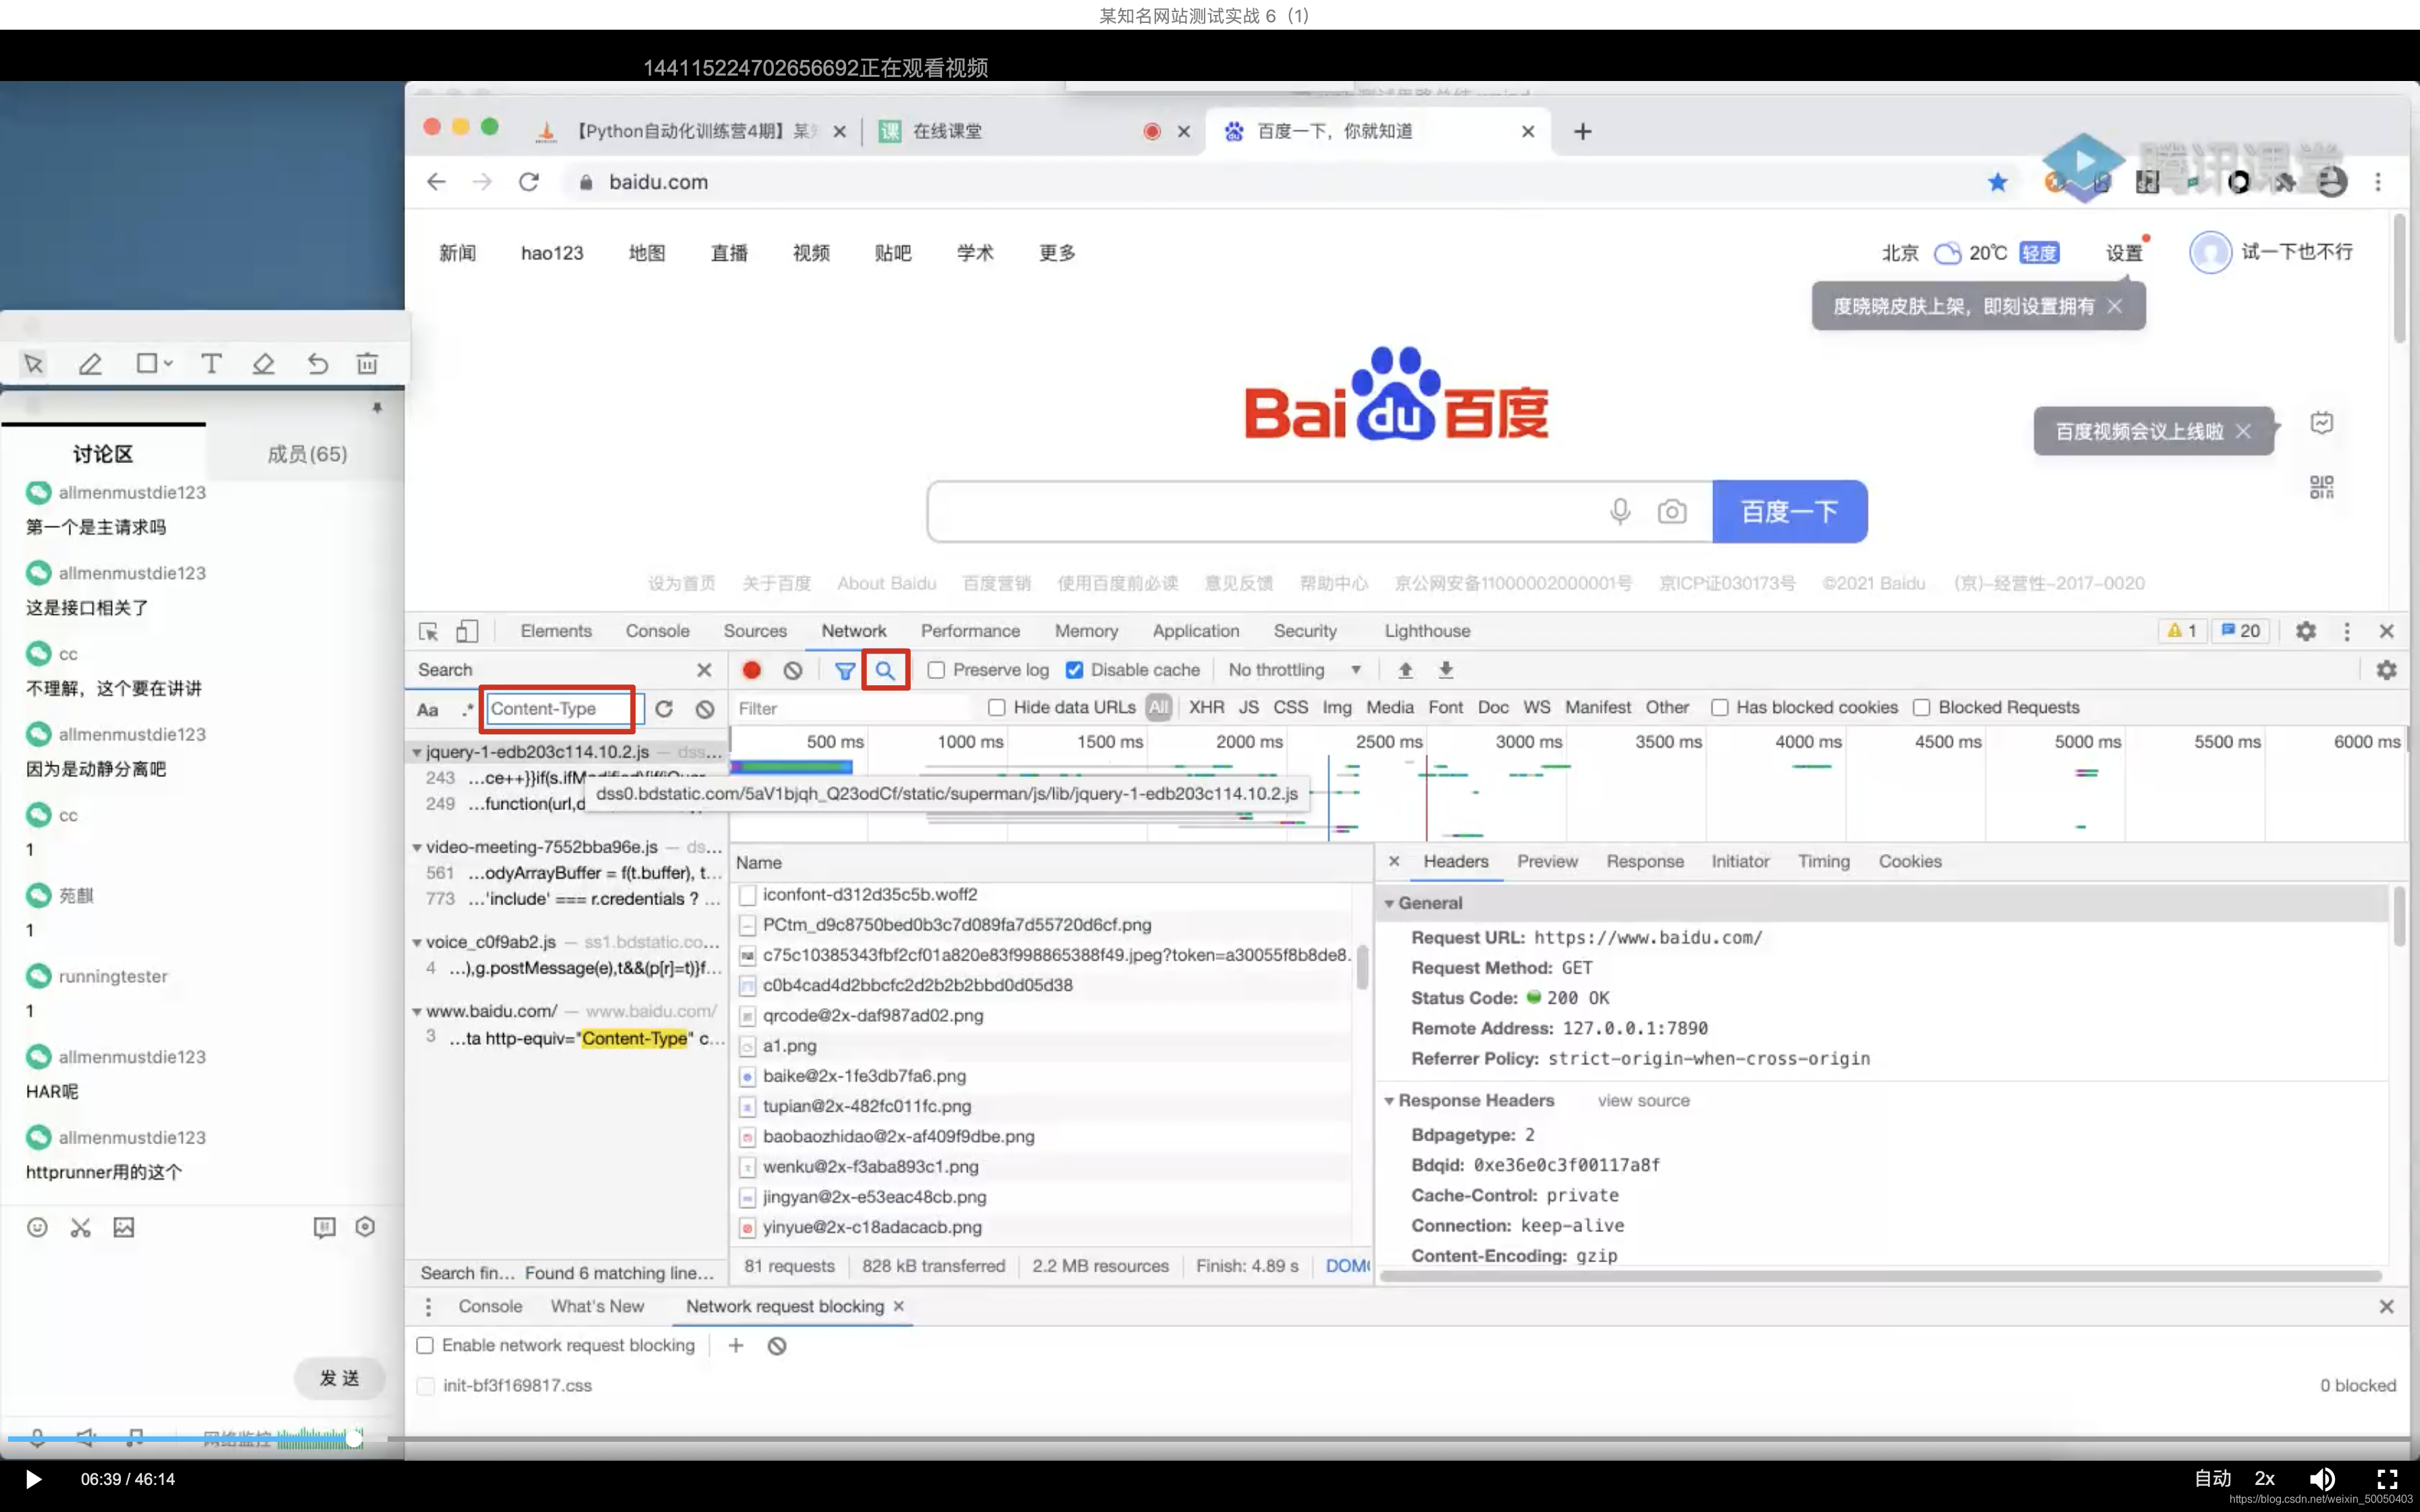Clear the network log
Image resolution: width=2420 pixels, height=1512 pixels.
tap(793, 670)
